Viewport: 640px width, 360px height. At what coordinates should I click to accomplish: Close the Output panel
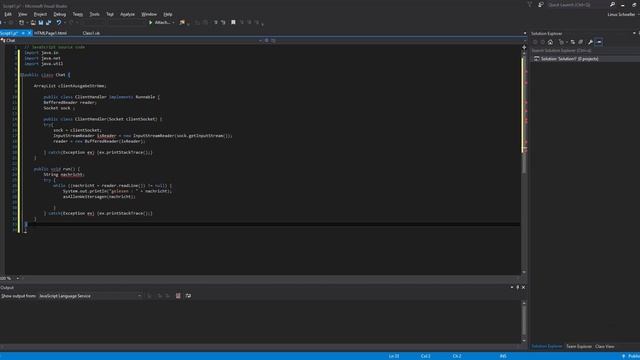(523, 287)
